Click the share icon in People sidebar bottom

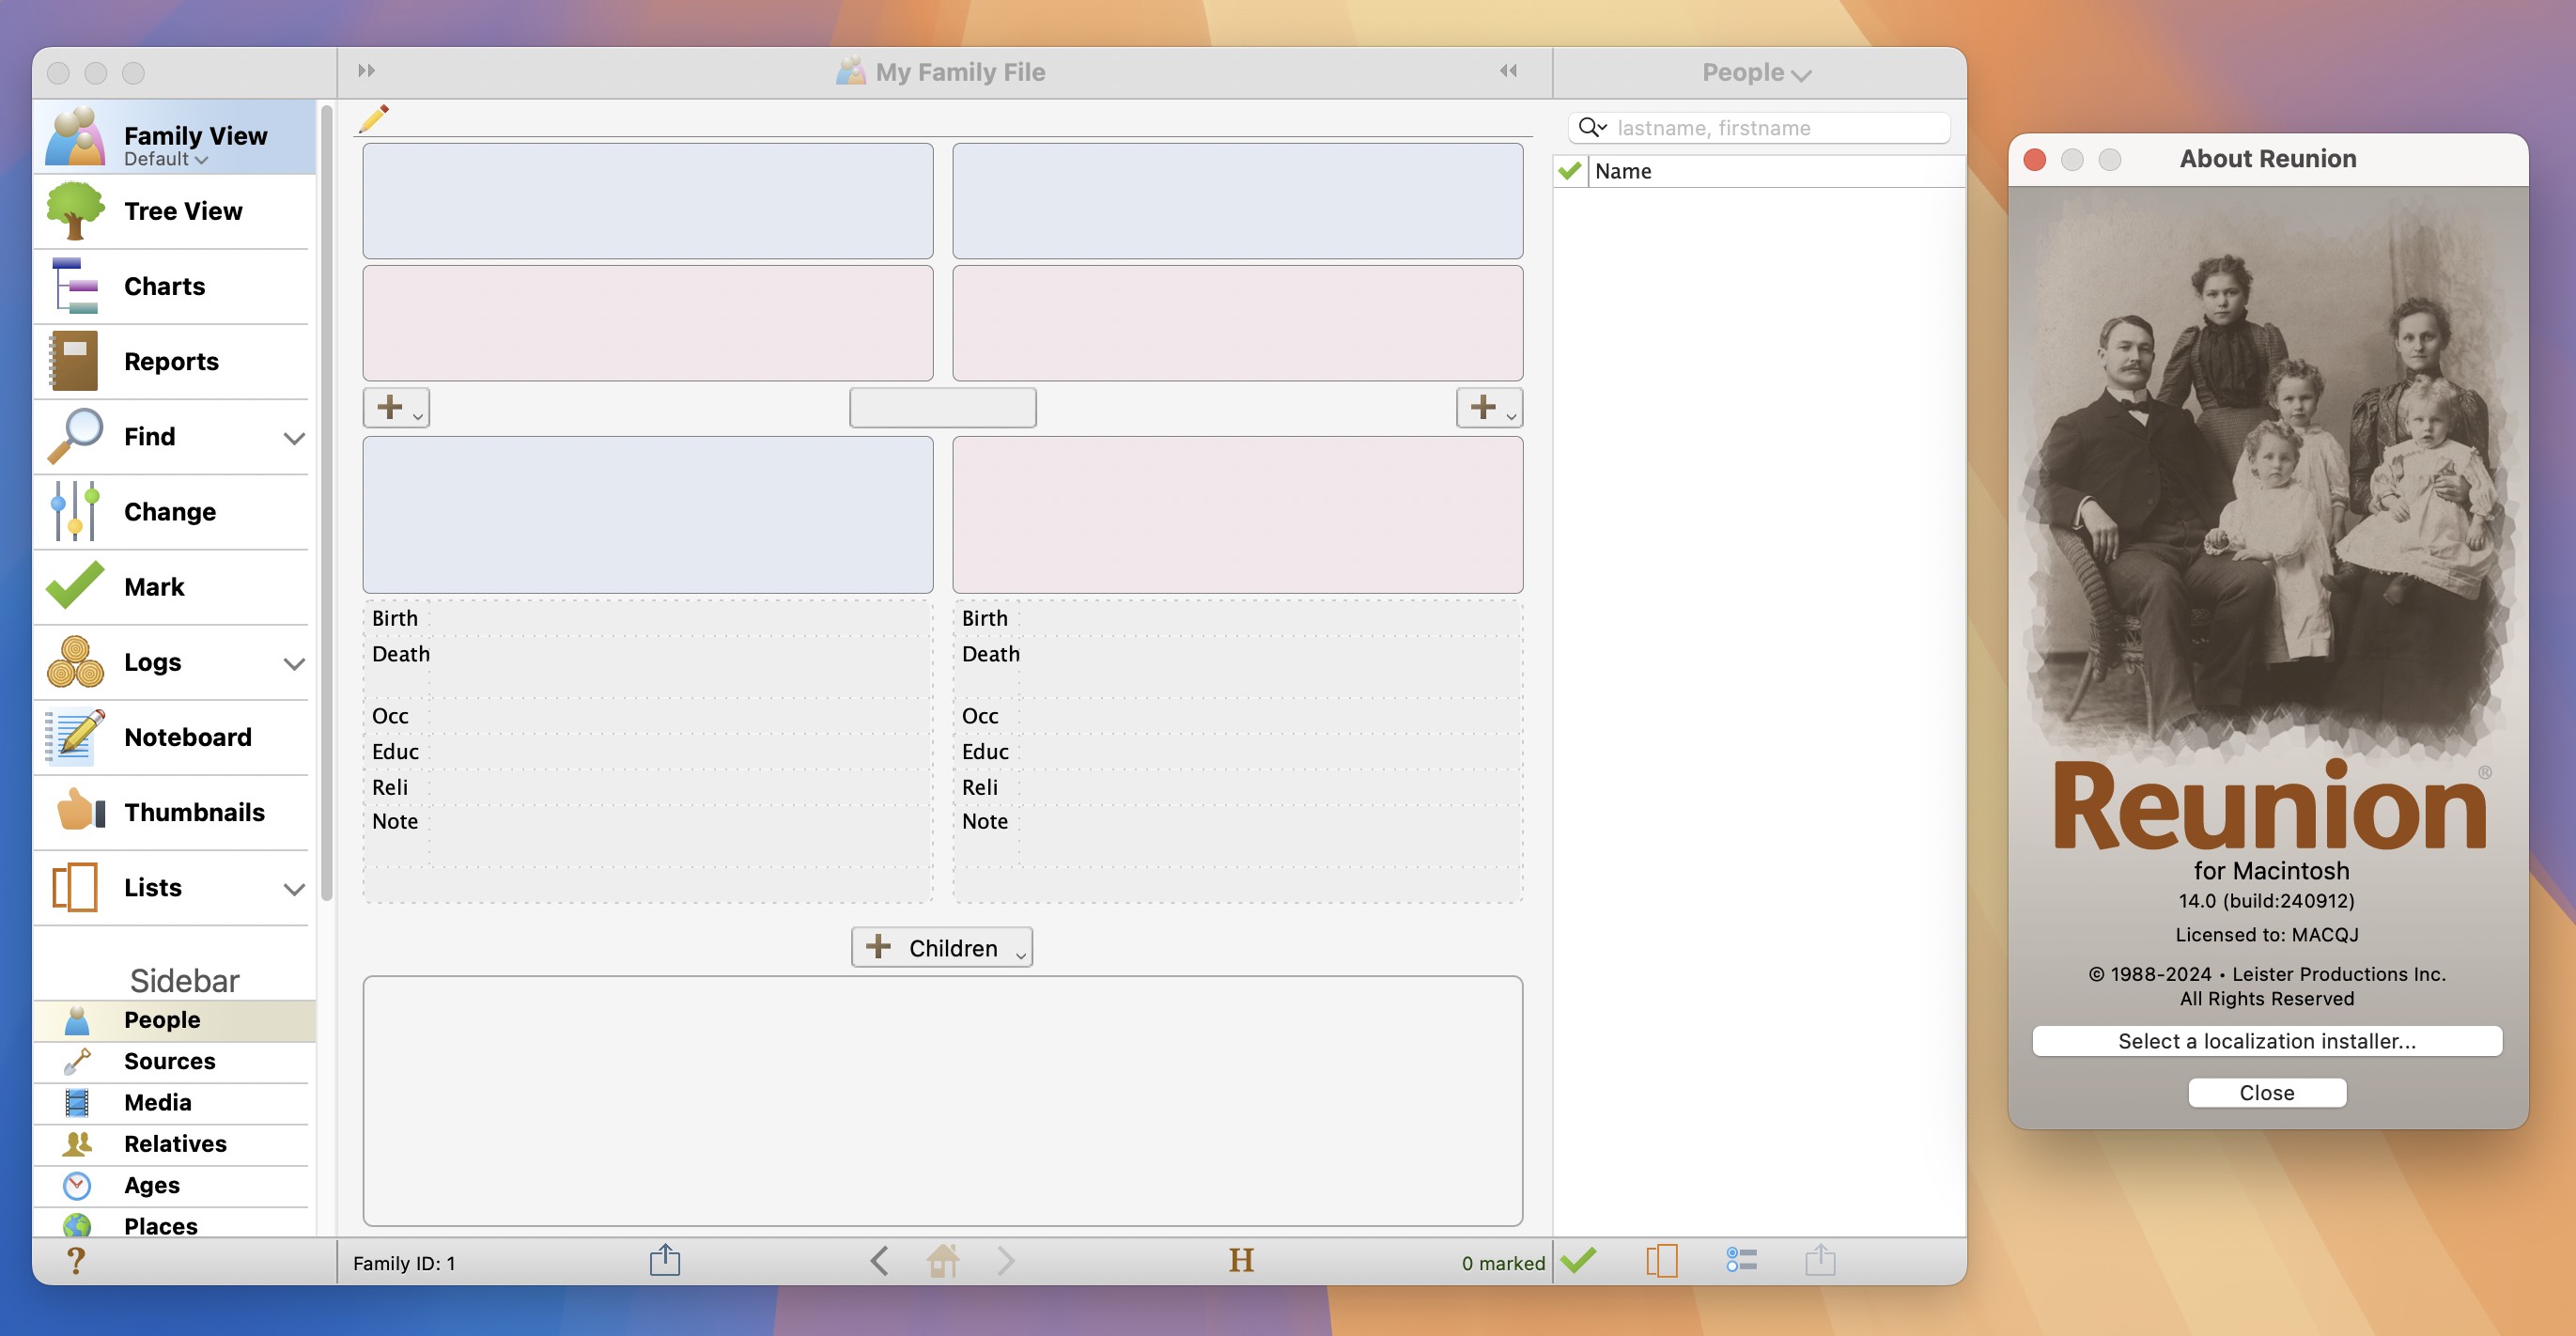(x=1821, y=1260)
